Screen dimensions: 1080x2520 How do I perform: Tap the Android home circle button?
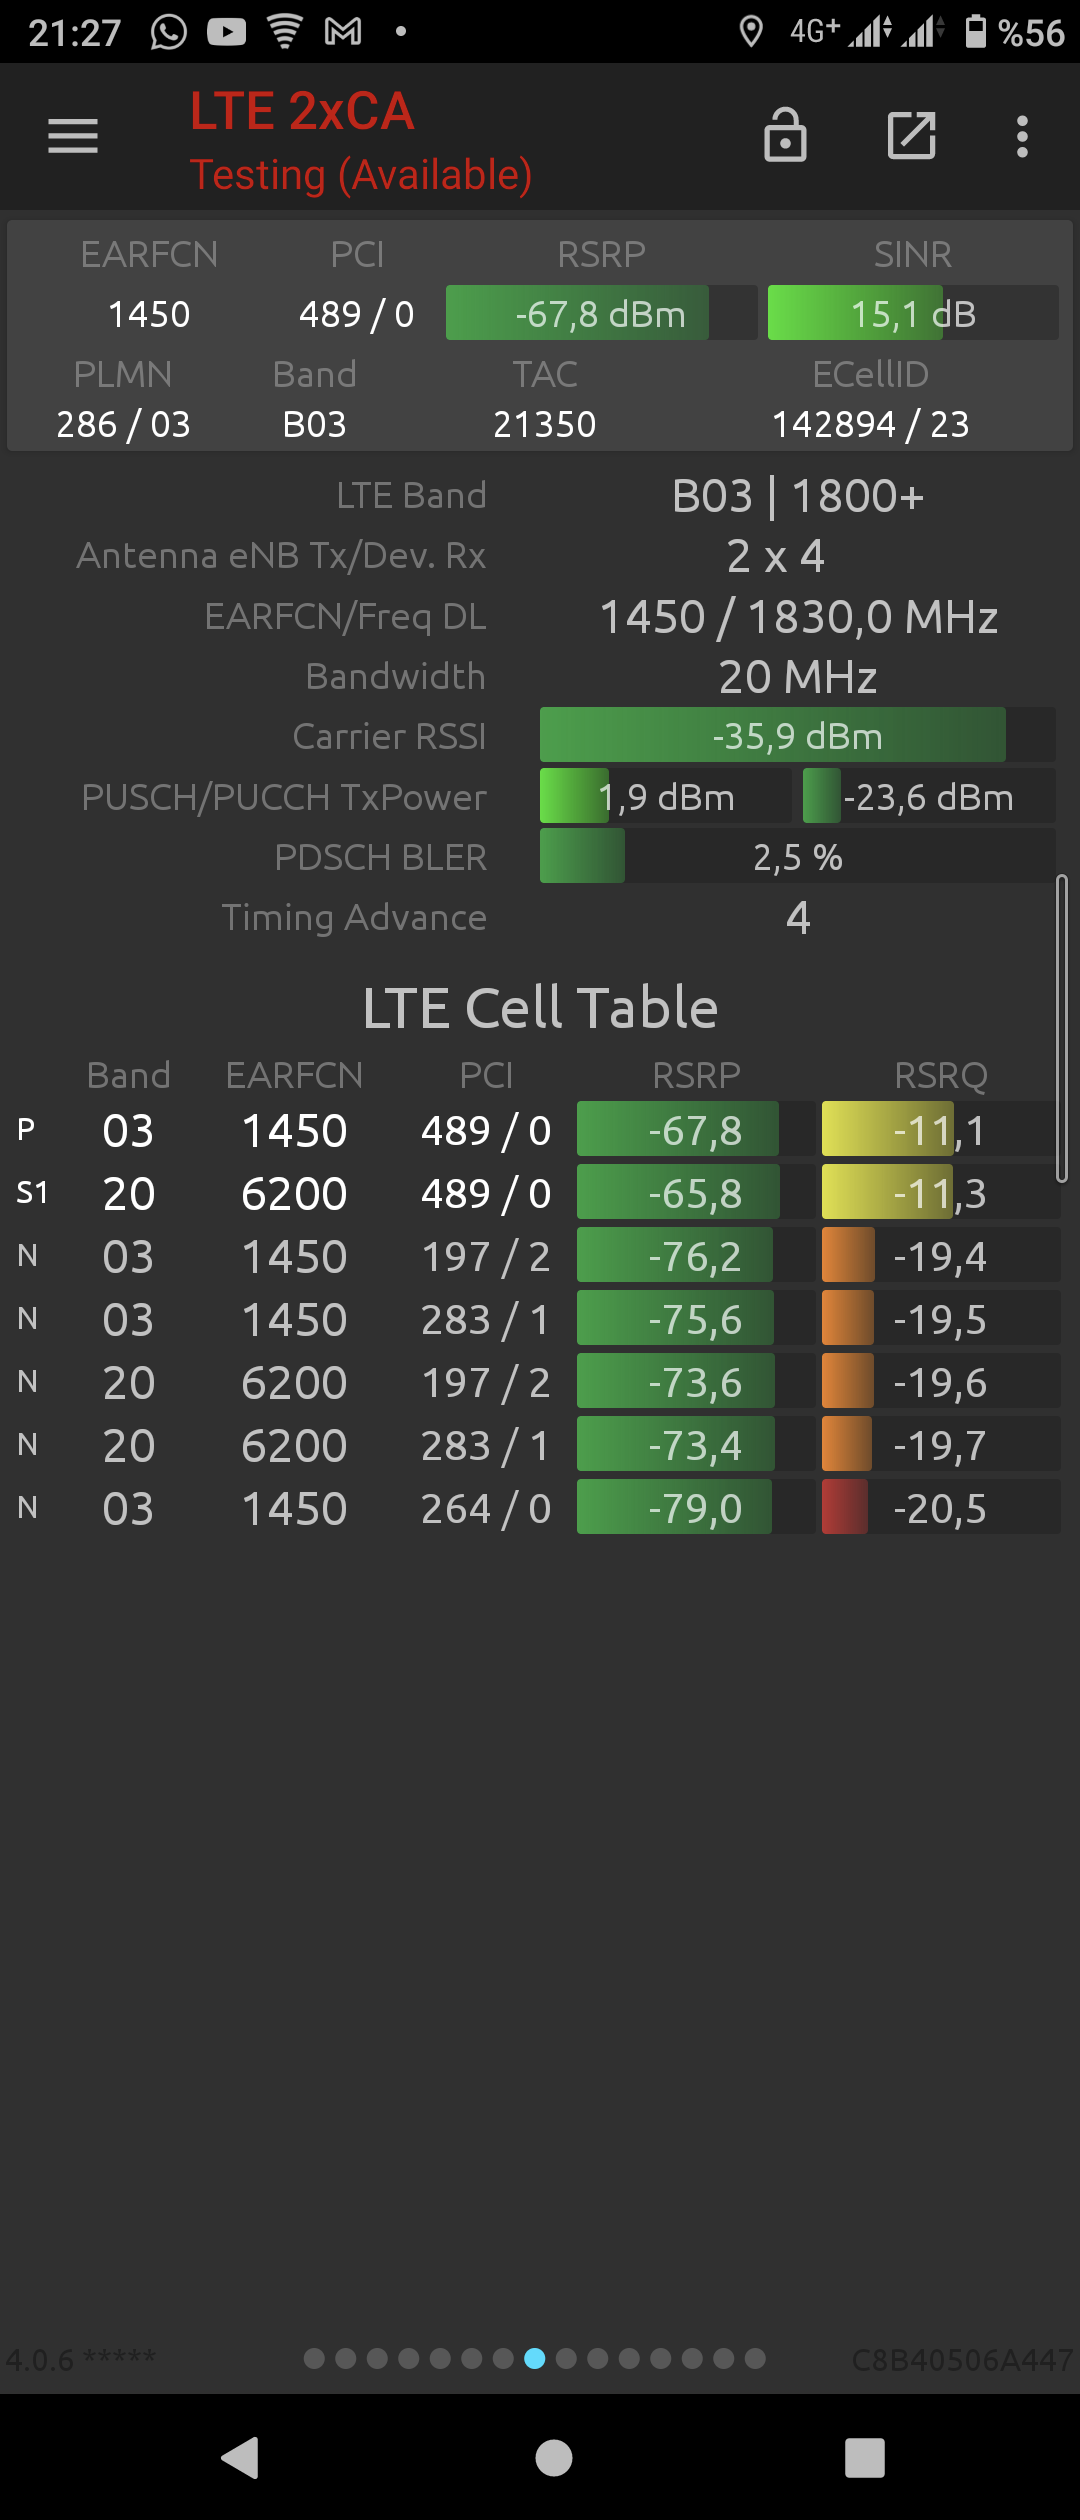tap(554, 2457)
